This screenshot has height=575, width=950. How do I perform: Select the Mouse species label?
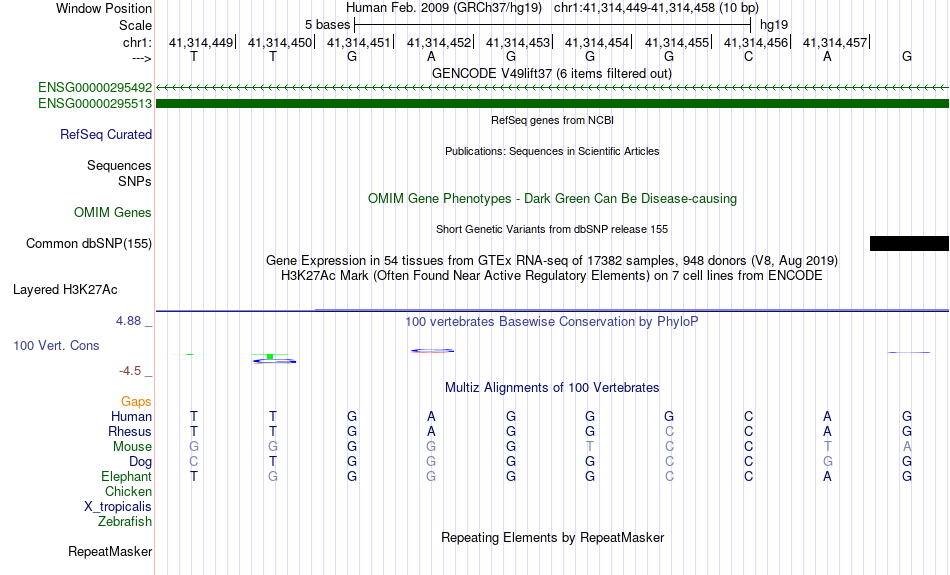coord(132,447)
